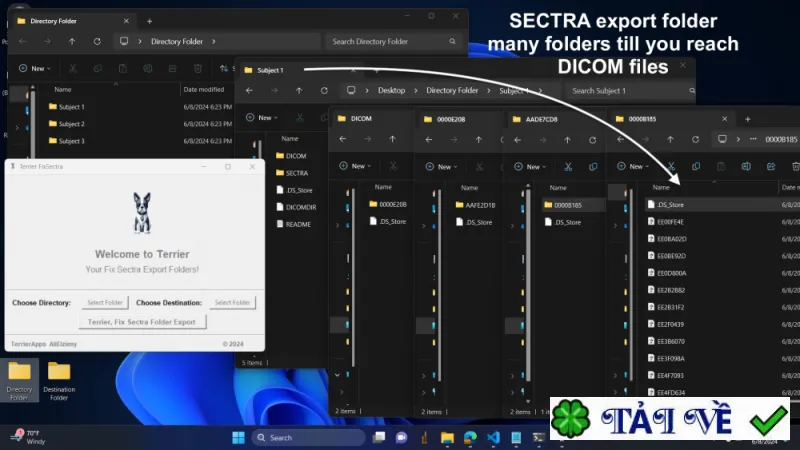Expand the New dropdown in 0000B185 window
This screenshot has width=800, height=450.
[633, 166]
